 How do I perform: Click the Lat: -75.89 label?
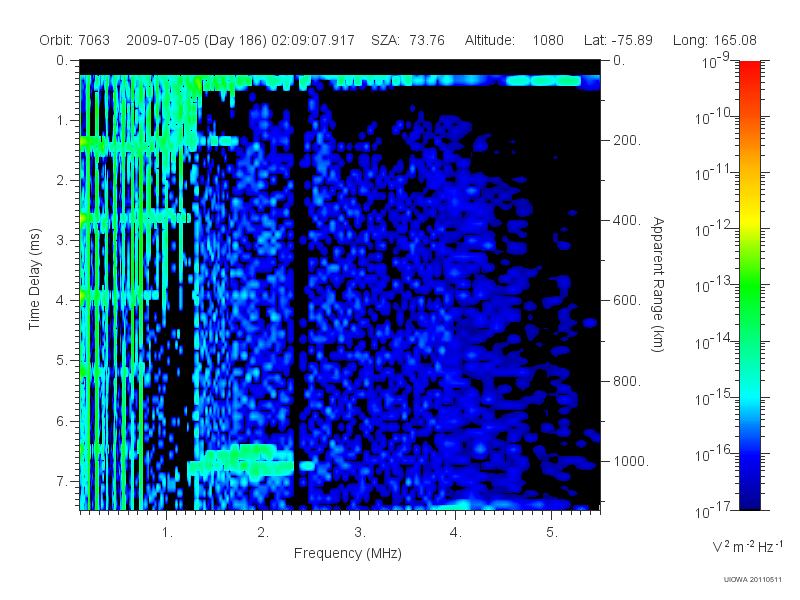(618, 40)
